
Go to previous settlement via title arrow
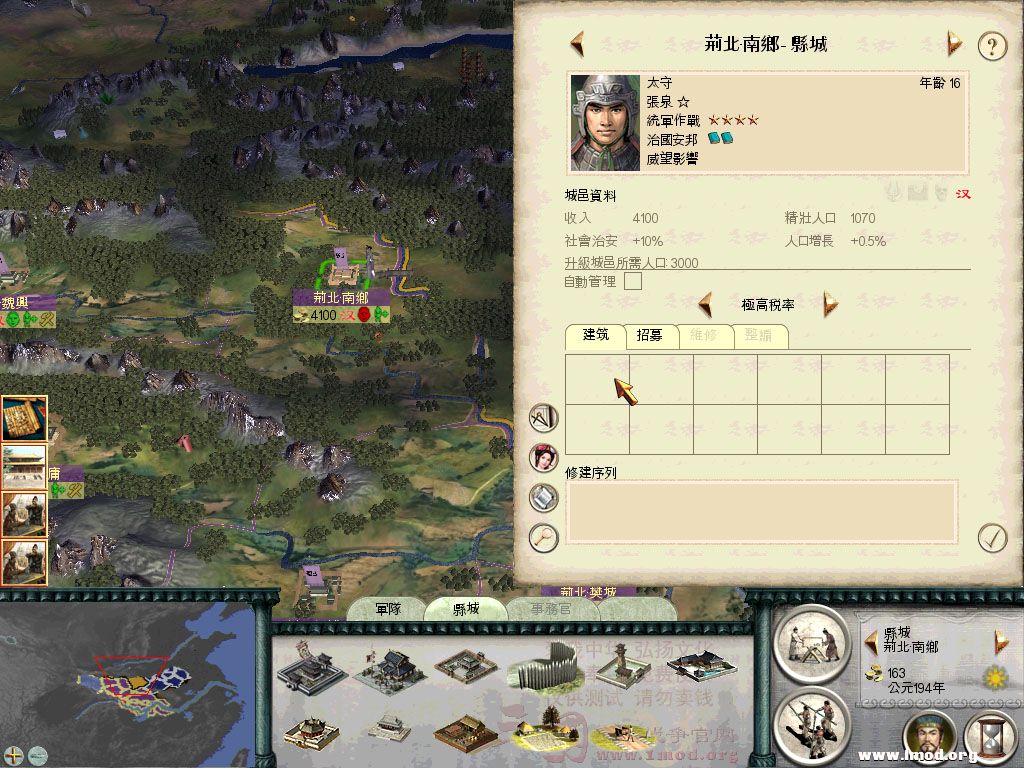(x=577, y=44)
